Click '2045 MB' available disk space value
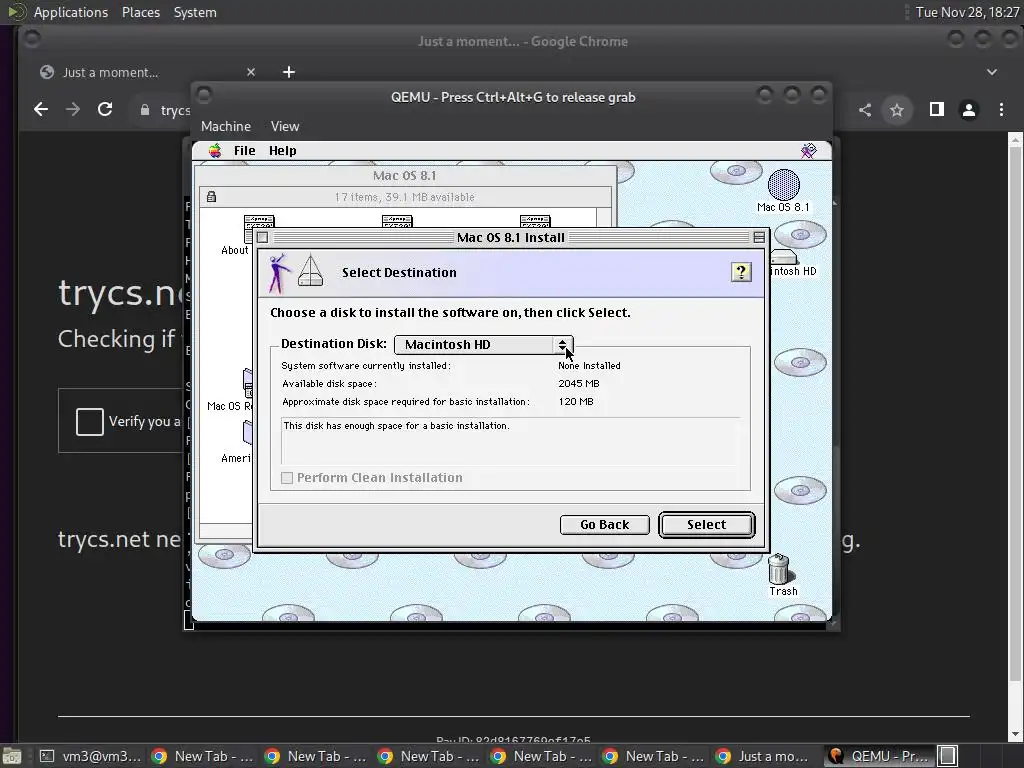The height and width of the screenshot is (768, 1024). 579,383
